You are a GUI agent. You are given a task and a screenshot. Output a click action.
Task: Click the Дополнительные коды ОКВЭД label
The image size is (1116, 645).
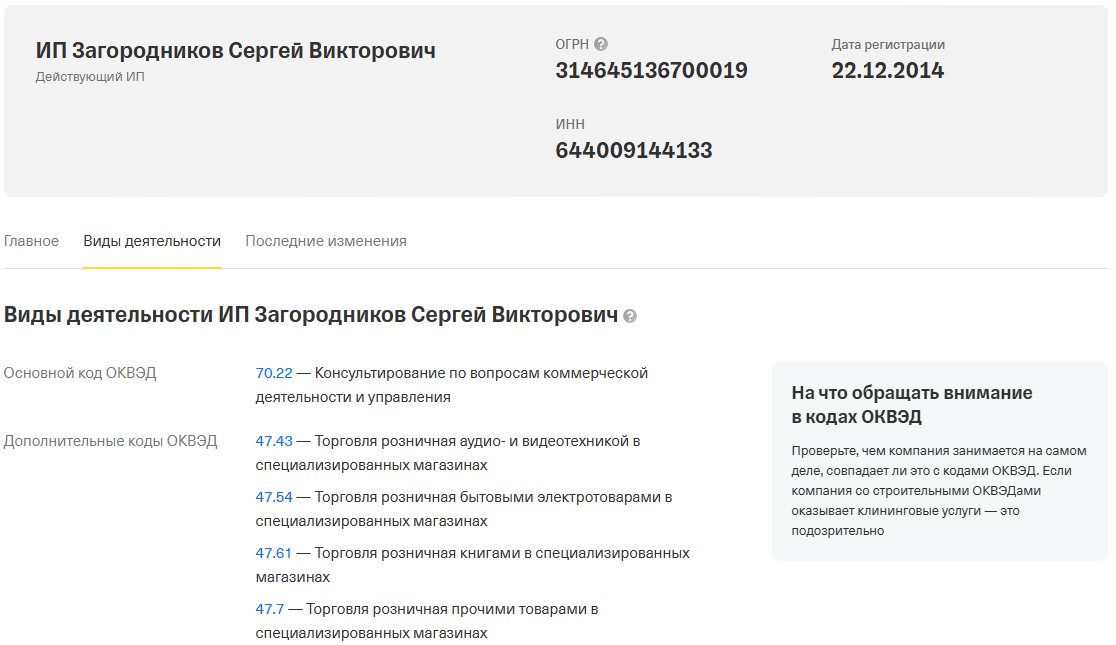coord(110,441)
